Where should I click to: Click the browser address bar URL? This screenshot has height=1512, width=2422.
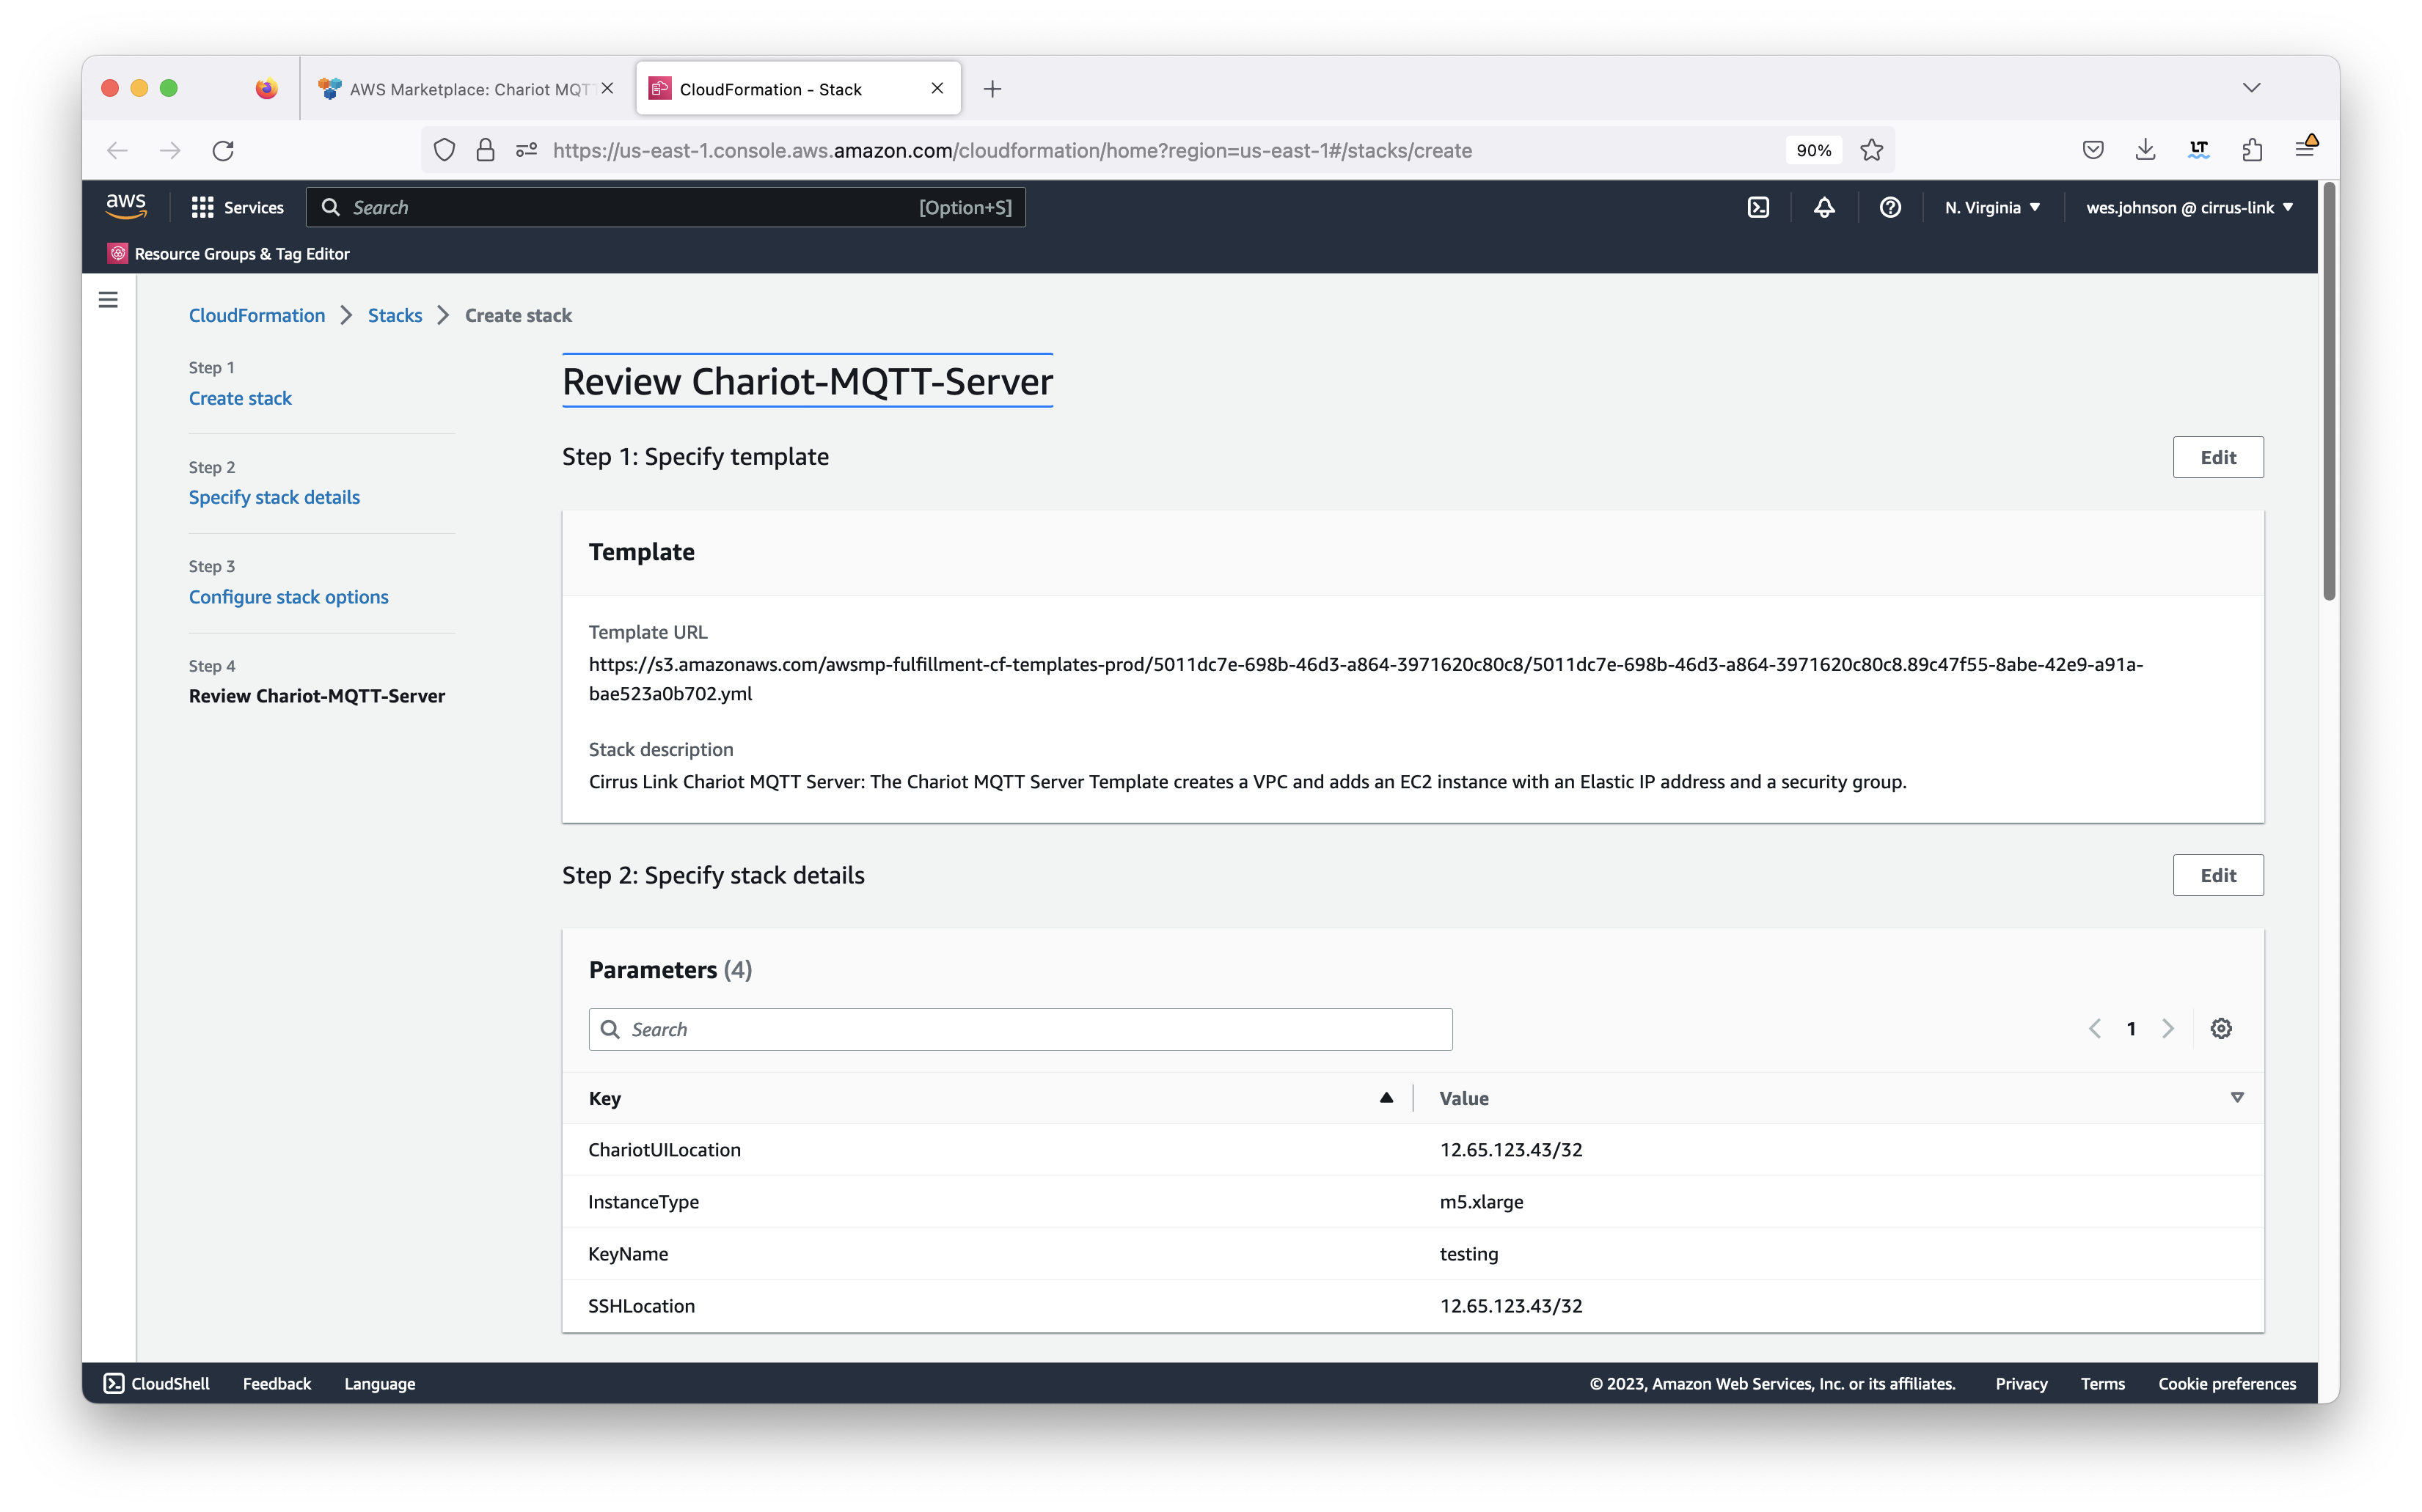click(1012, 150)
